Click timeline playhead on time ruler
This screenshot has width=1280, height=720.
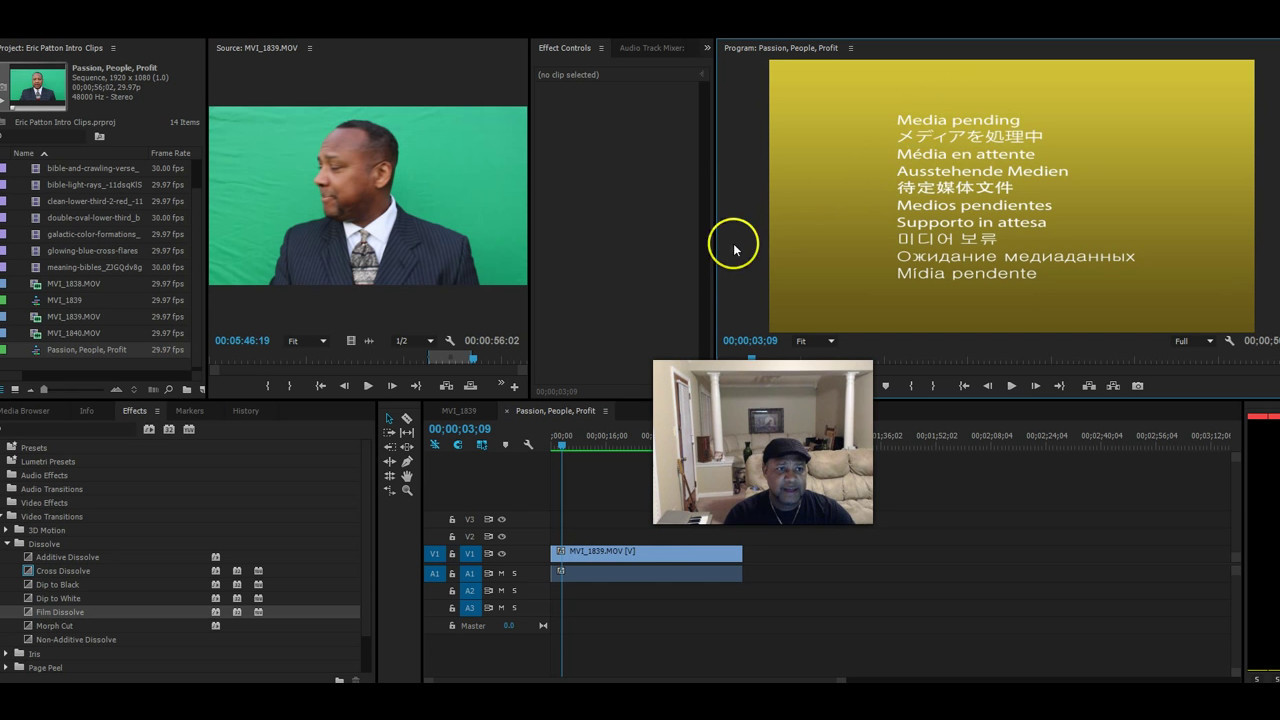562,445
